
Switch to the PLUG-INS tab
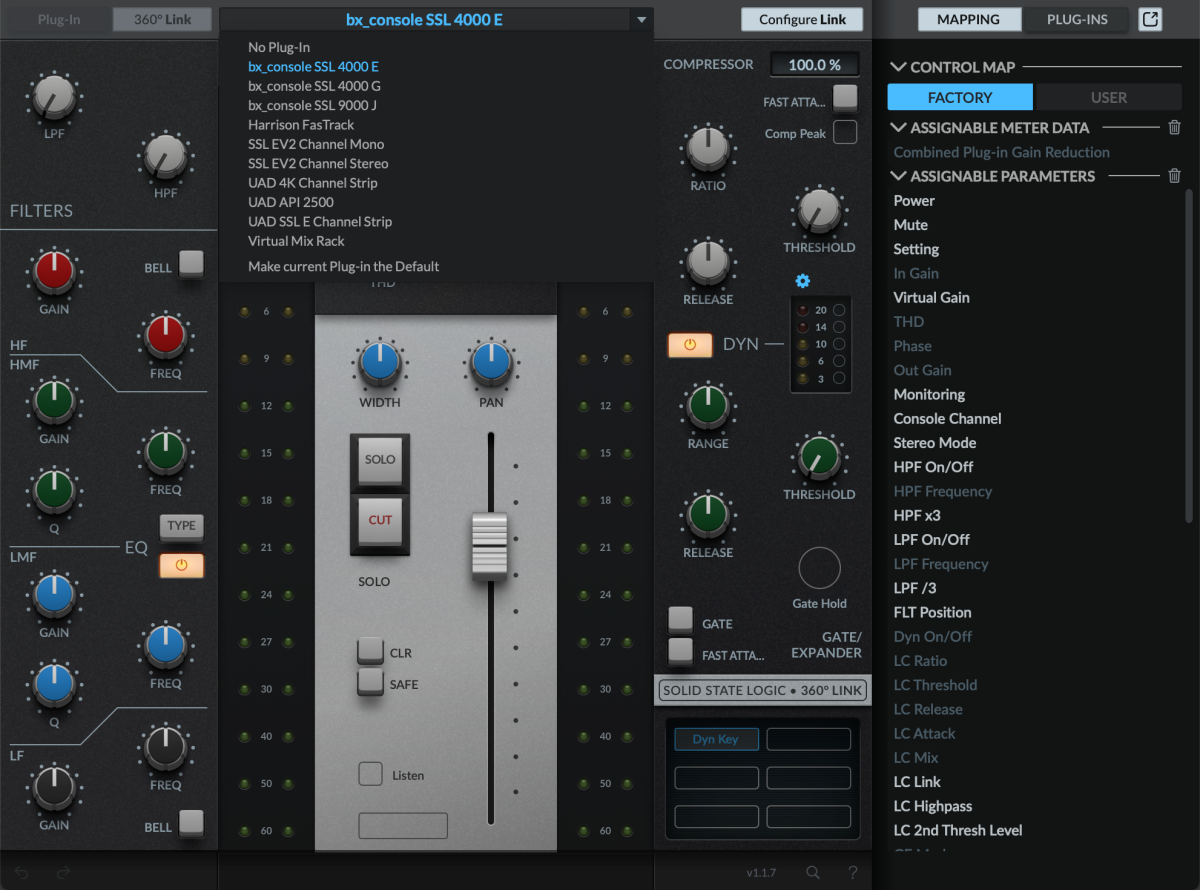[1076, 19]
